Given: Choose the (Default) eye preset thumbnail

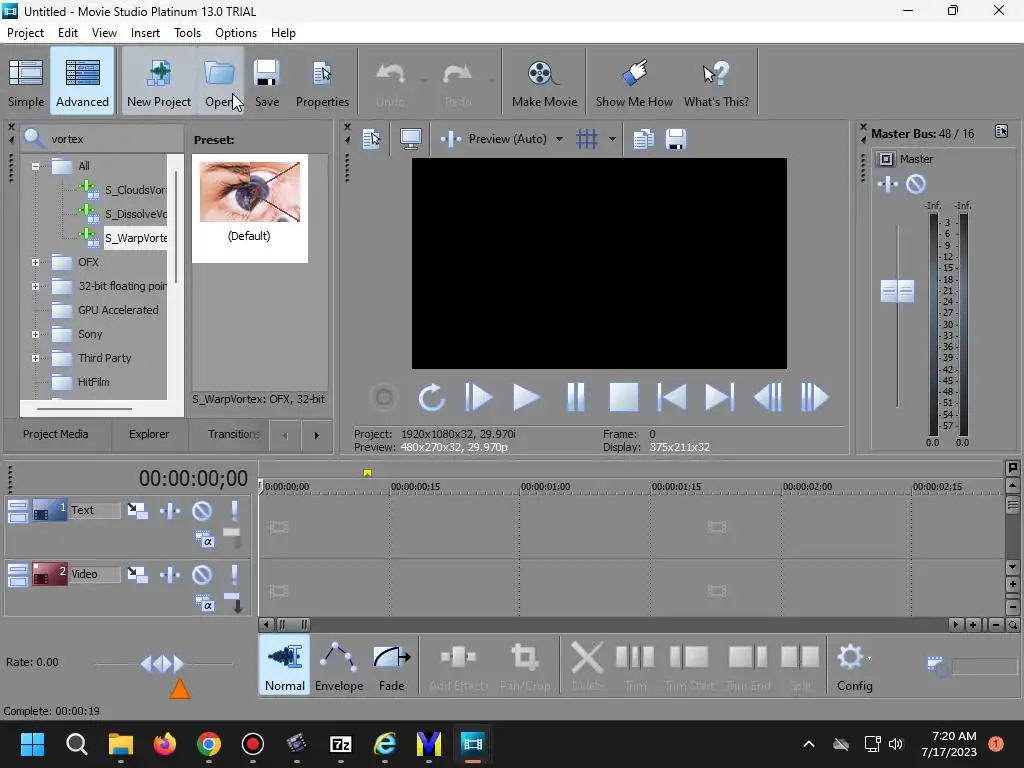Looking at the screenshot, I should point(249,192).
